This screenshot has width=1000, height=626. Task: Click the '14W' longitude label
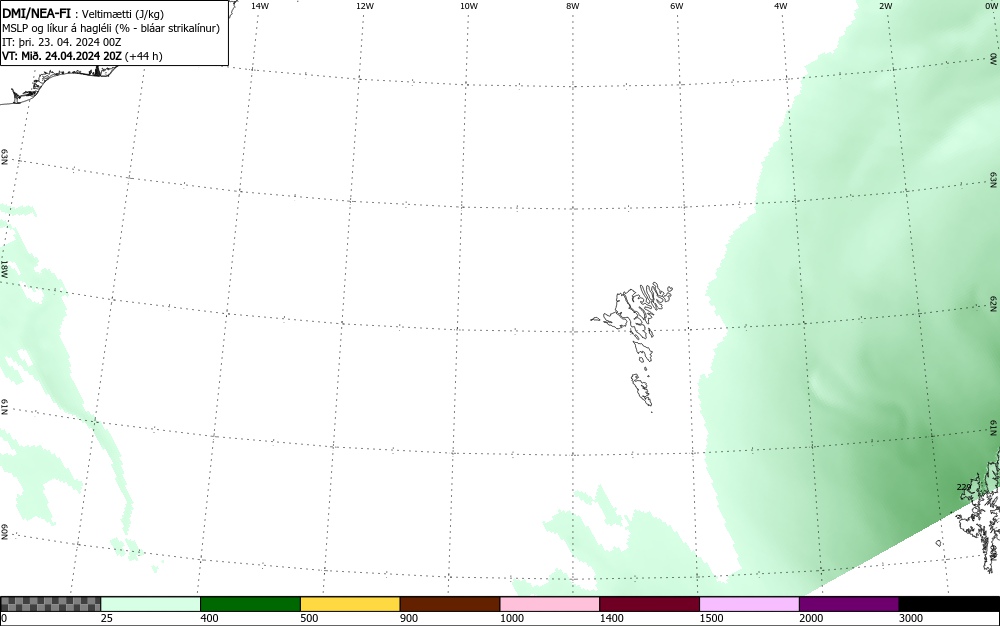tap(260, 6)
